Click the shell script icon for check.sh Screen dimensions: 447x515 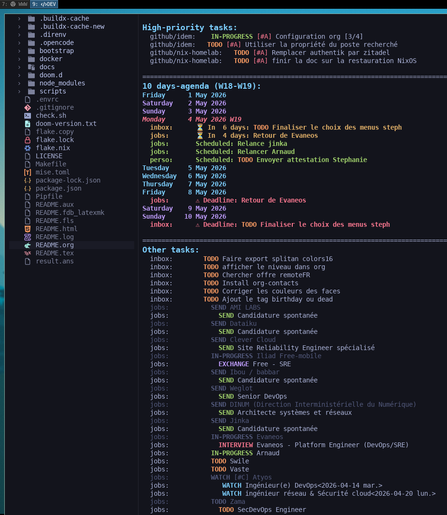pyautogui.click(x=28, y=116)
